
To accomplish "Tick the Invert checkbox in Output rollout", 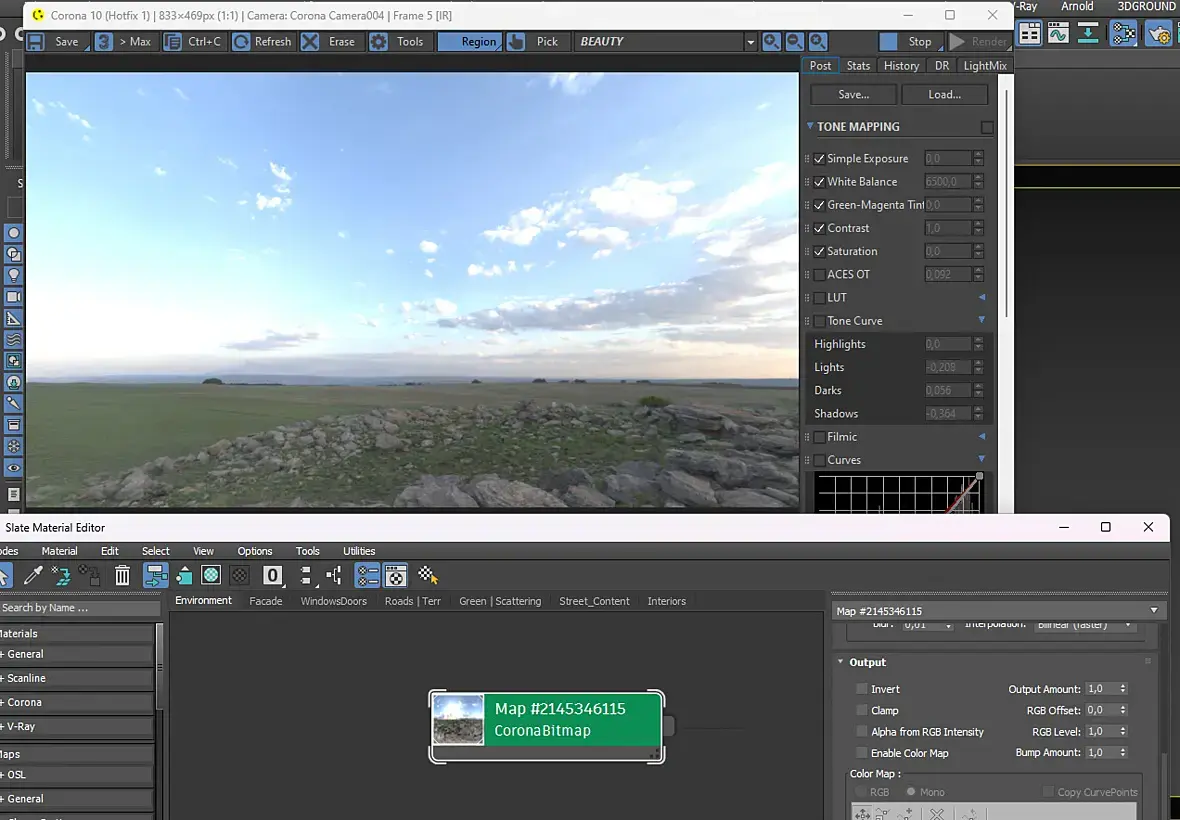I will click(x=861, y=689).
